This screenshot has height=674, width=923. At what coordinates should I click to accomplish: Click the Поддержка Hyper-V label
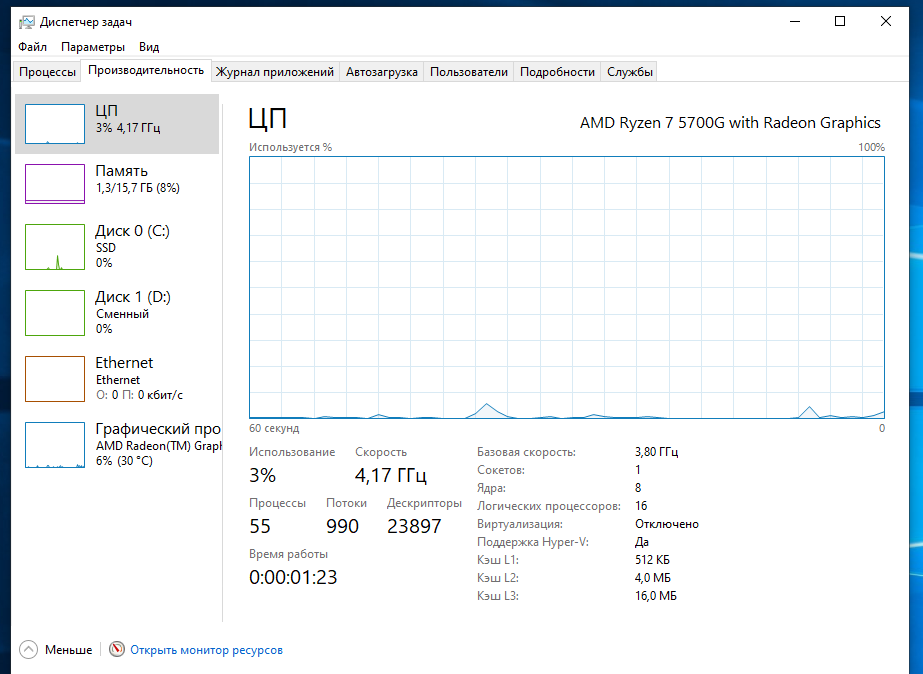pos(533,542)
